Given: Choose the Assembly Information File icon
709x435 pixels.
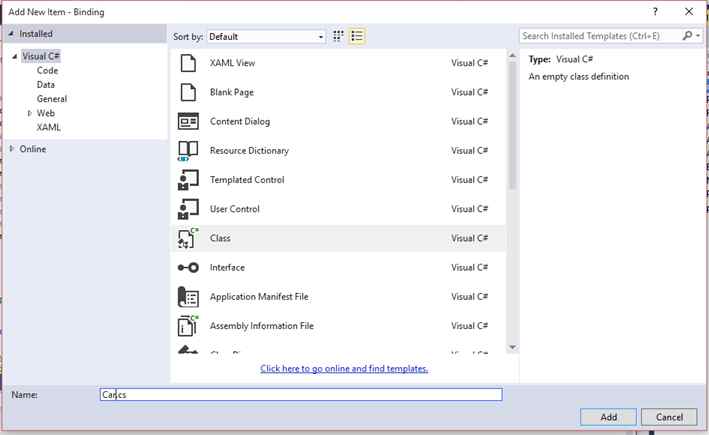Looking at the screenshot, I should pyautogui.click(x=188, y=326).
